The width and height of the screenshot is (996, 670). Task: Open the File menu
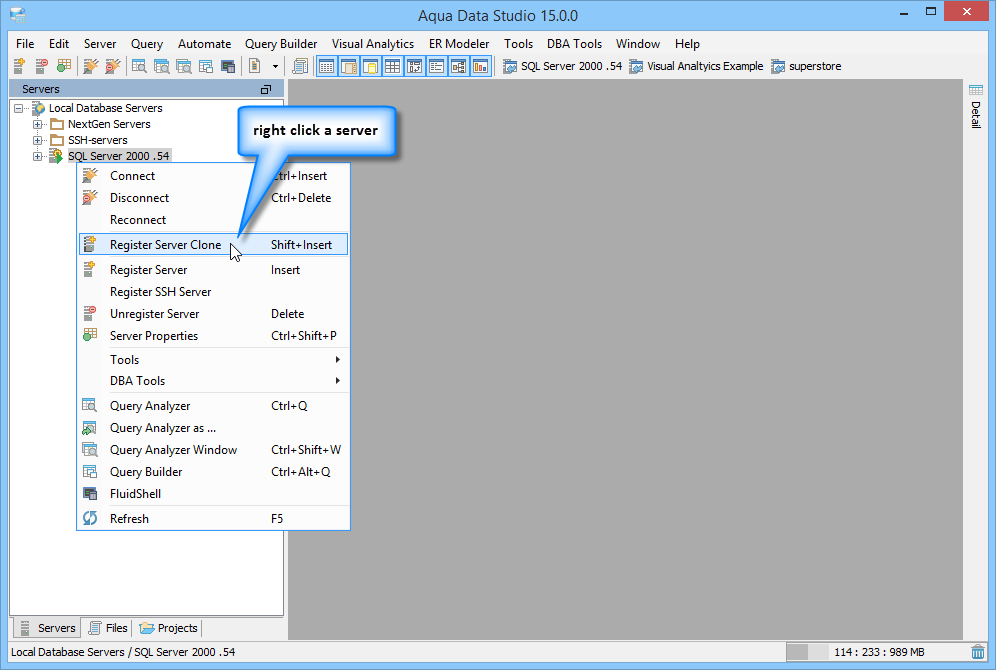pos(25,44)
